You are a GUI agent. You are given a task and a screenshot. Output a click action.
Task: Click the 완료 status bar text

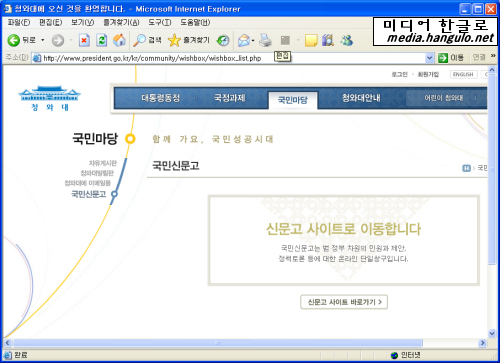tap(21, 355)
